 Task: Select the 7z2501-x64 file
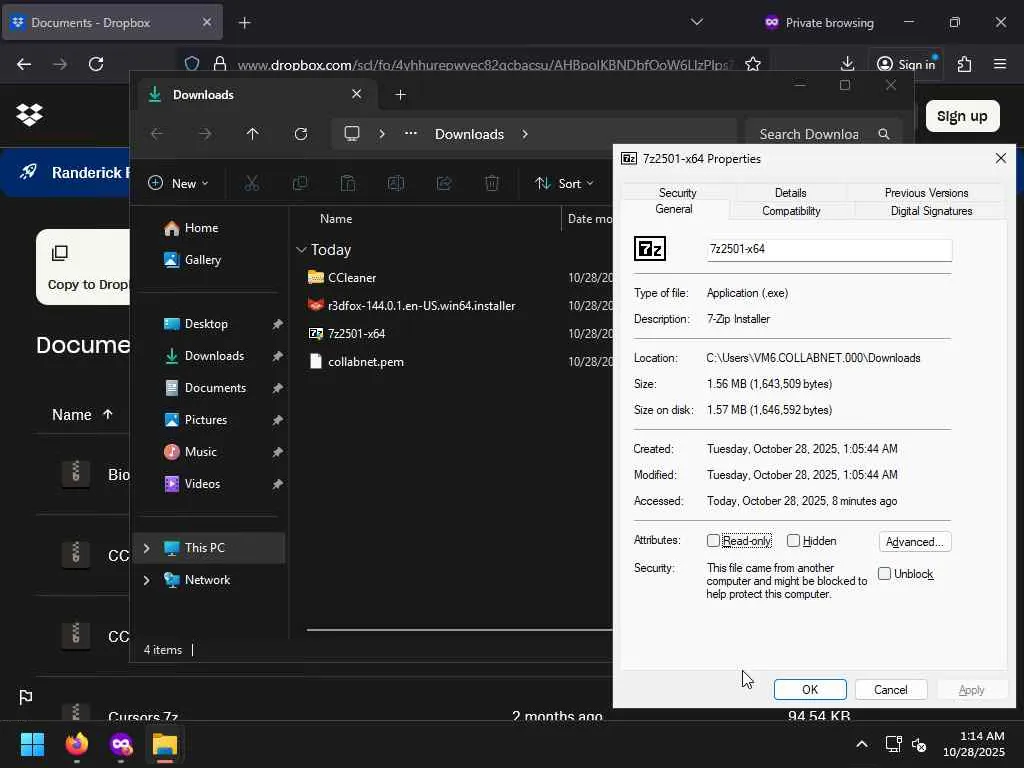(x=347, y=334)
